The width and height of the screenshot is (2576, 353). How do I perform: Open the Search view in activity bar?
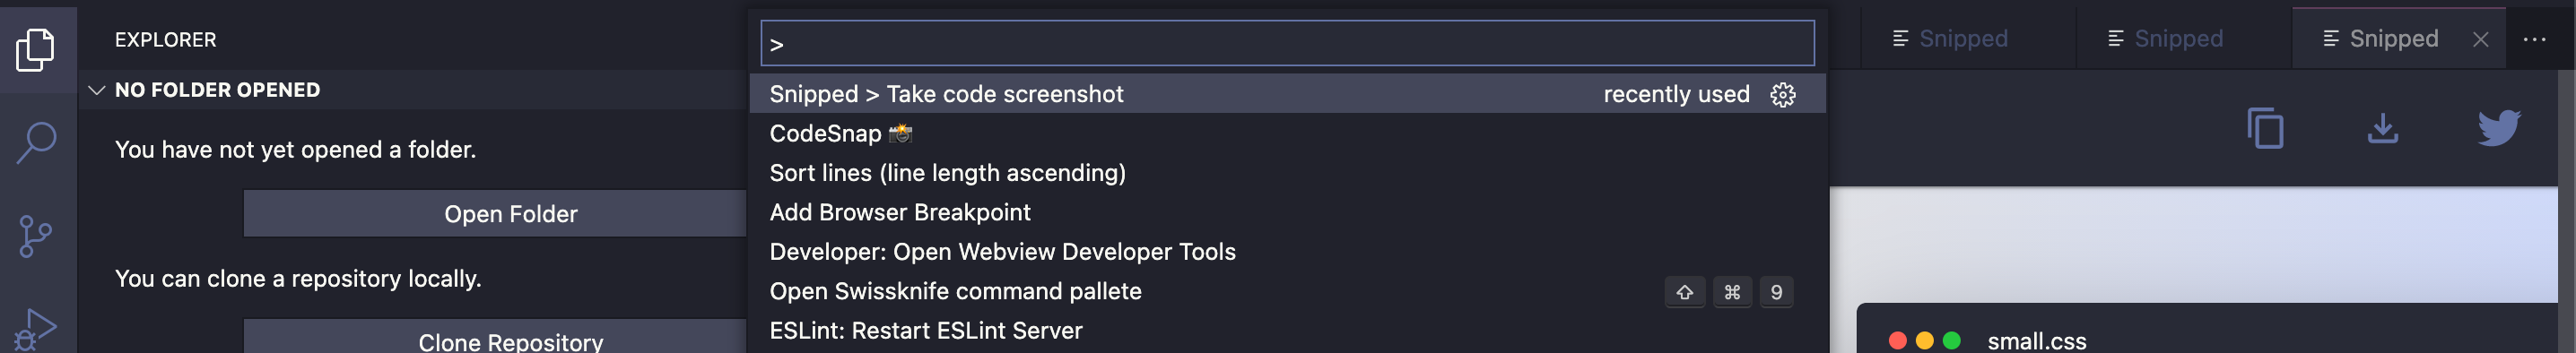[36, 142]
